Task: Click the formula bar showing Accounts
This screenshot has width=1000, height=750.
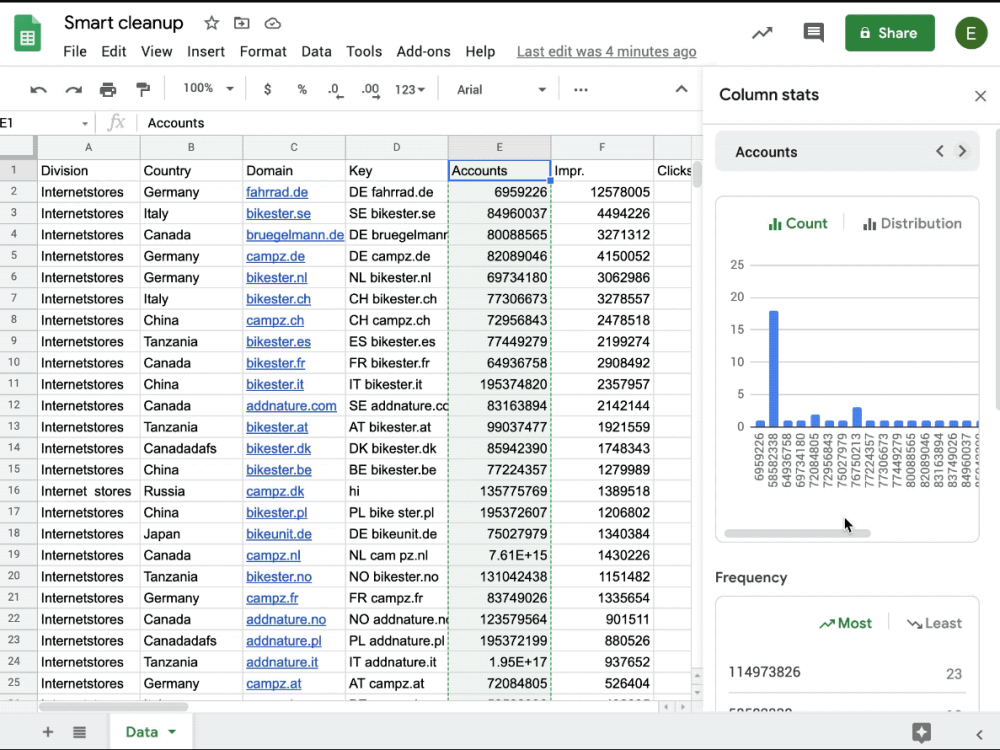Action: [x=421, y=123]
